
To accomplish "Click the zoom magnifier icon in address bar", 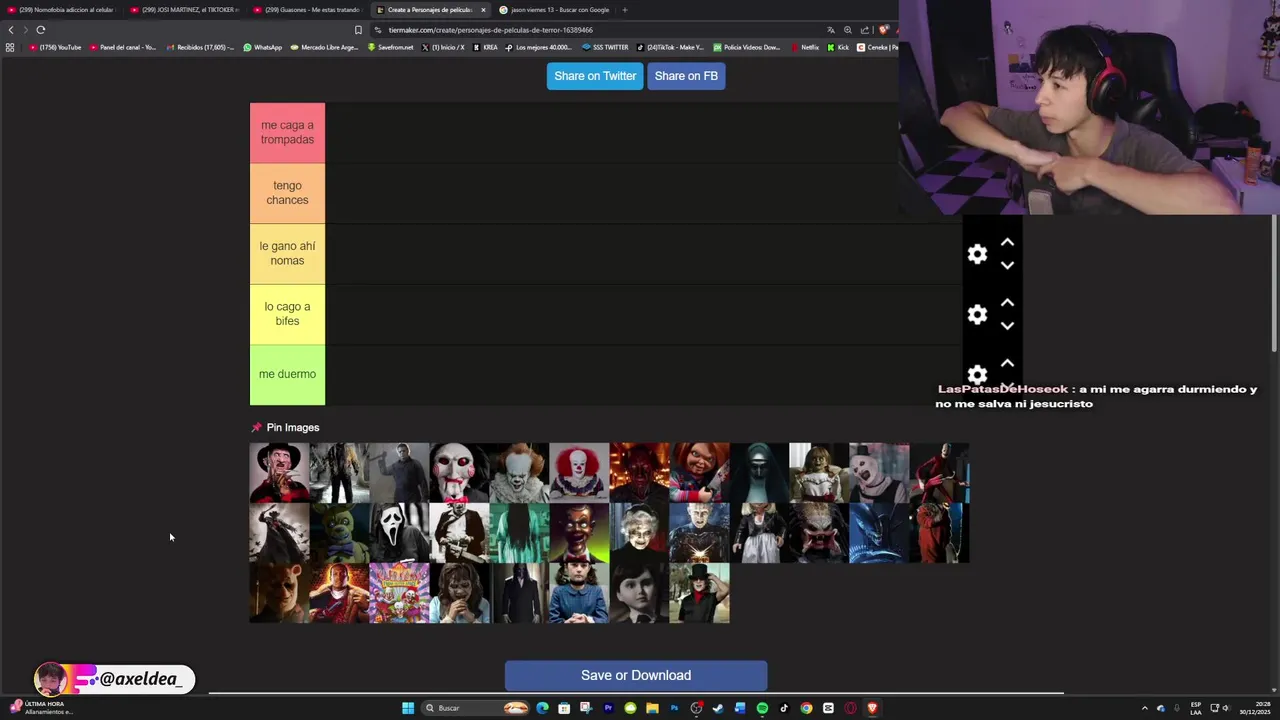I will click(848, 30).
